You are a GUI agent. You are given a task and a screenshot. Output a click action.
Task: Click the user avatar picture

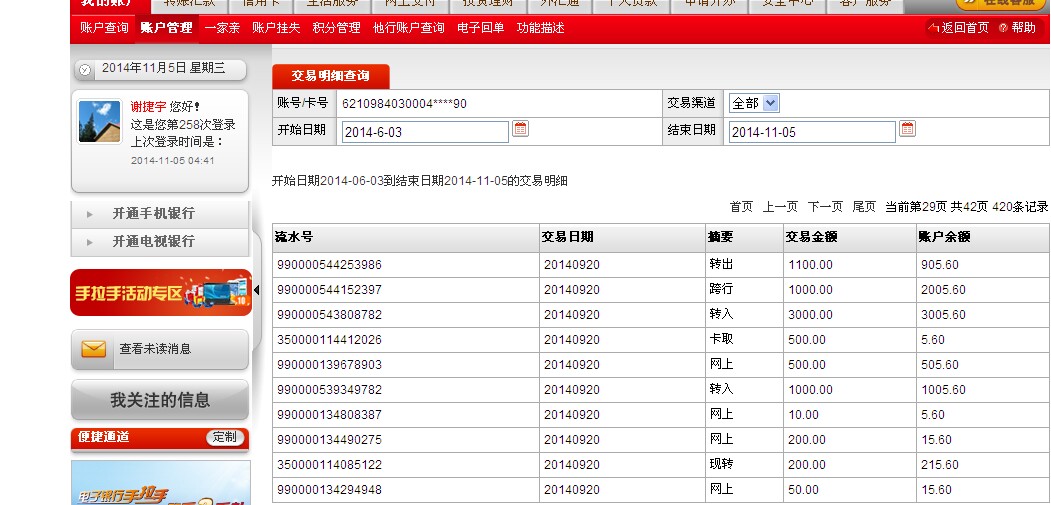coord(99,122)
